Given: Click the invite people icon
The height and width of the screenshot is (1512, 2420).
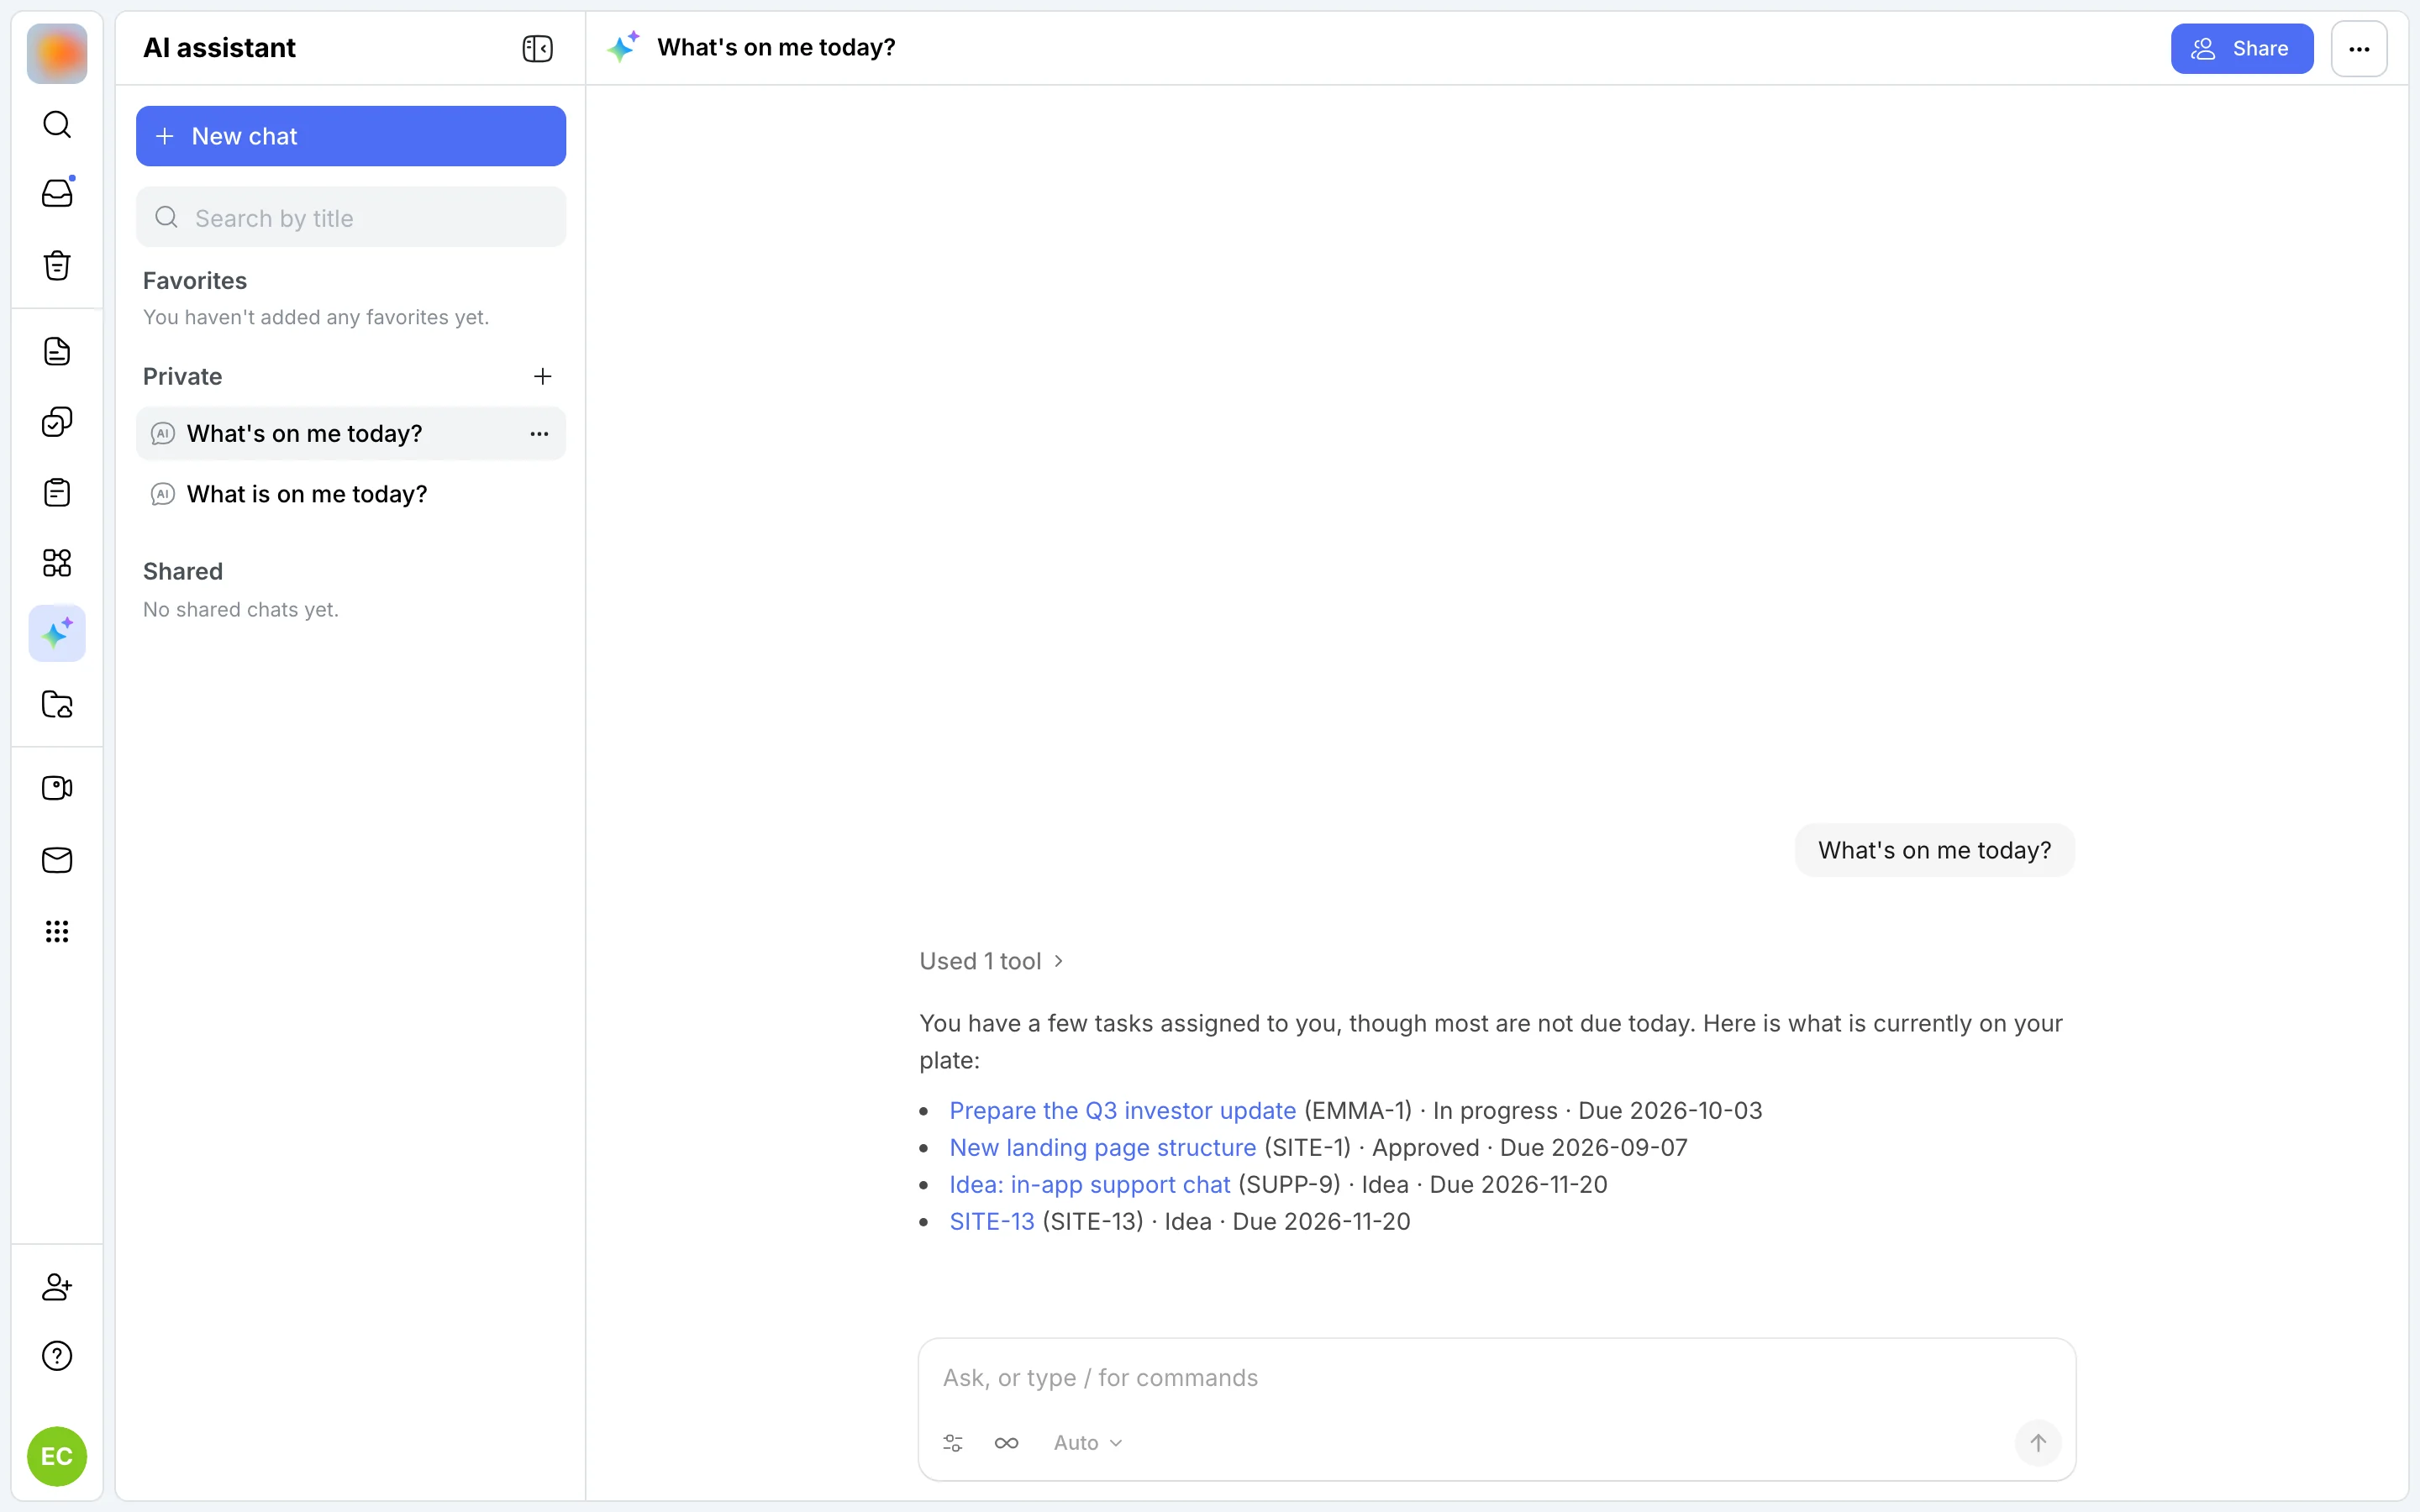Looking at the screenshot, I should pyautogui.click(x=57, y=1286).
